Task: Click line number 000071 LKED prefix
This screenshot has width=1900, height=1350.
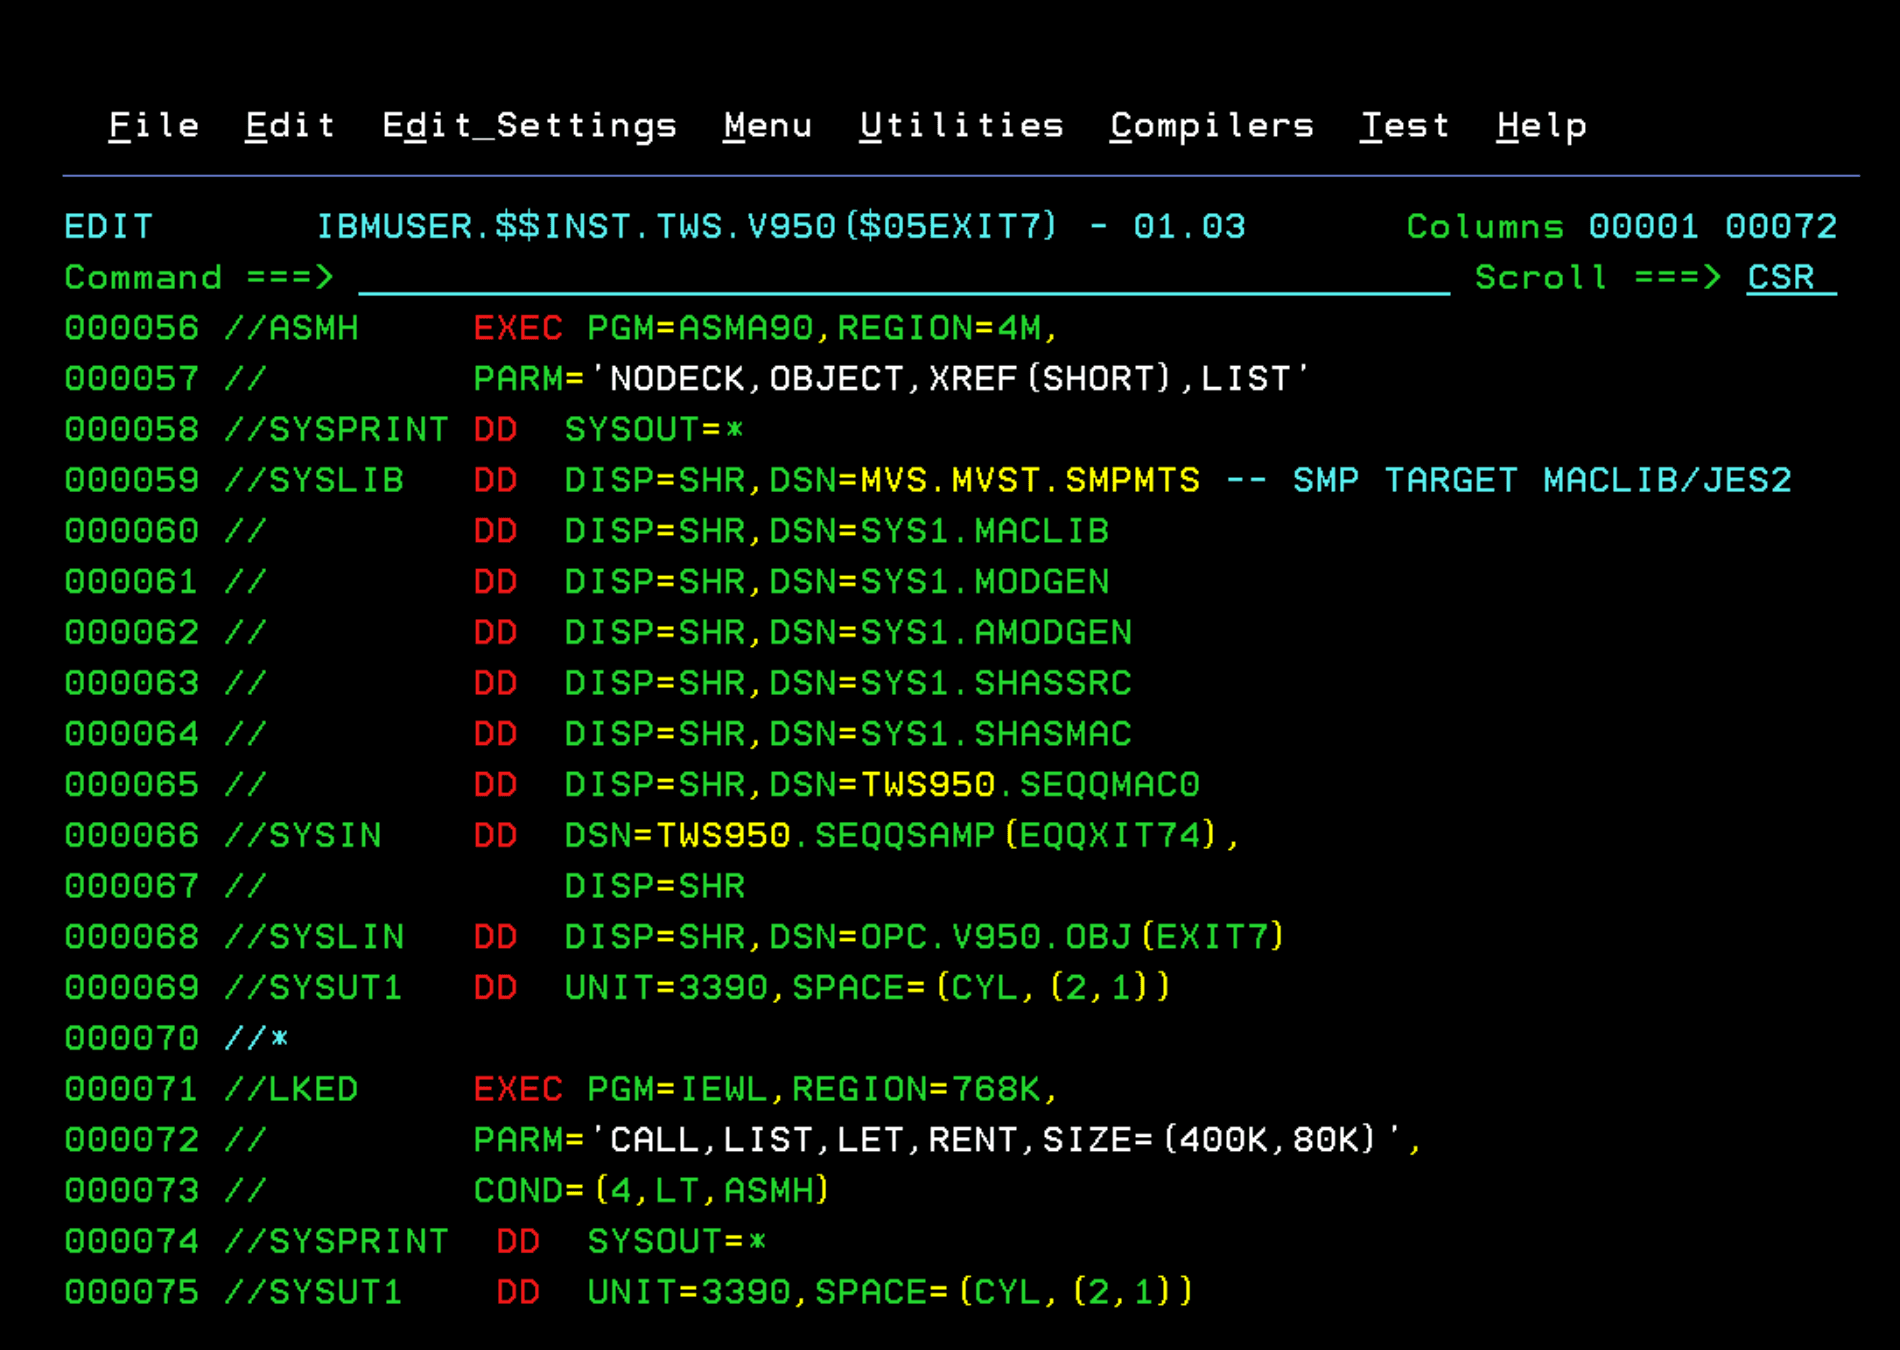Action: (x=132, y=1090)
